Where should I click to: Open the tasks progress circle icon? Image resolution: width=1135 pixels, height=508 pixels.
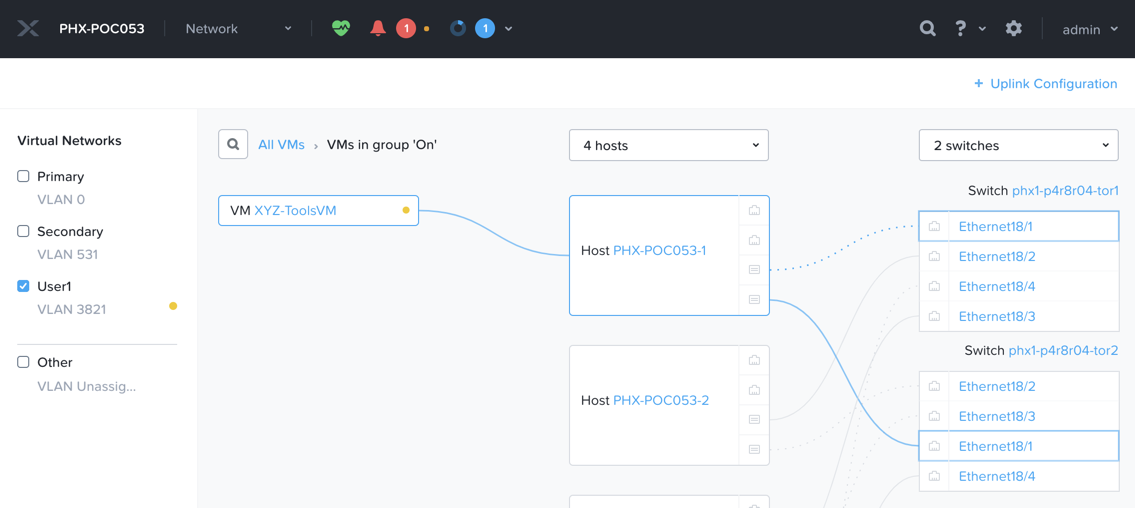[x=457, y=28]
